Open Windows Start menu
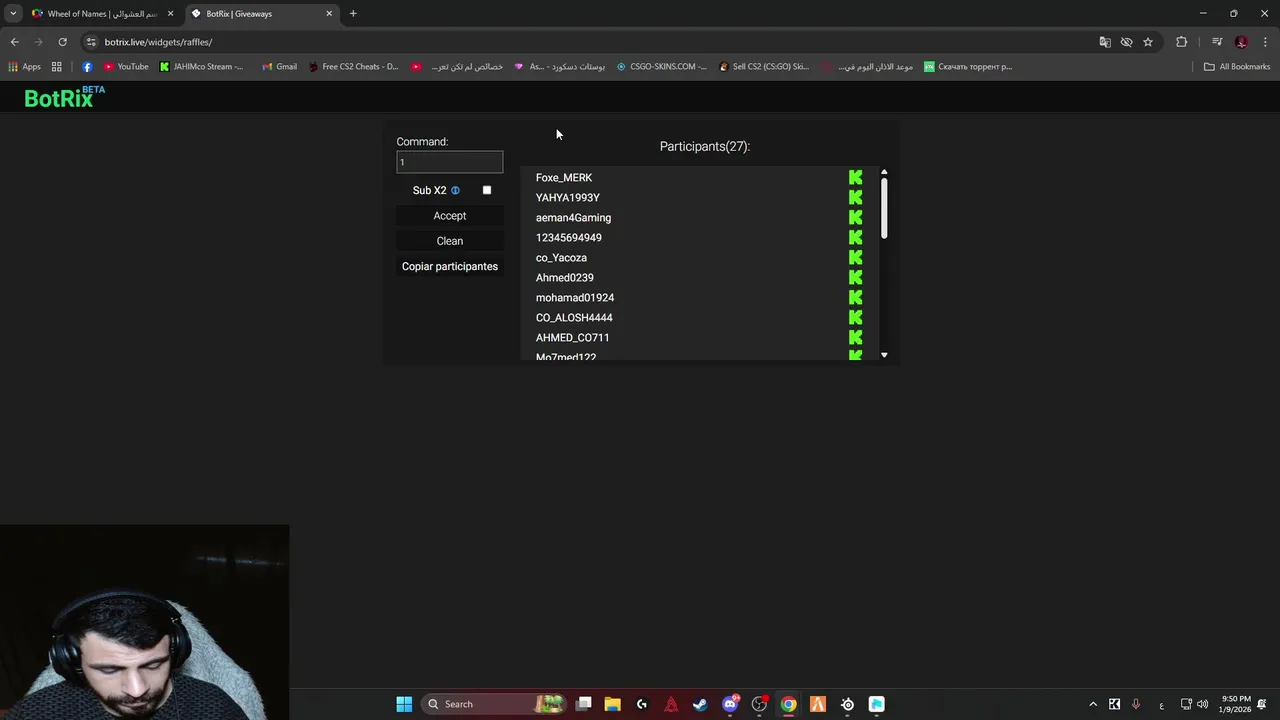The height and width of the screenshot is (720, 1280). (x=404, y=704)
